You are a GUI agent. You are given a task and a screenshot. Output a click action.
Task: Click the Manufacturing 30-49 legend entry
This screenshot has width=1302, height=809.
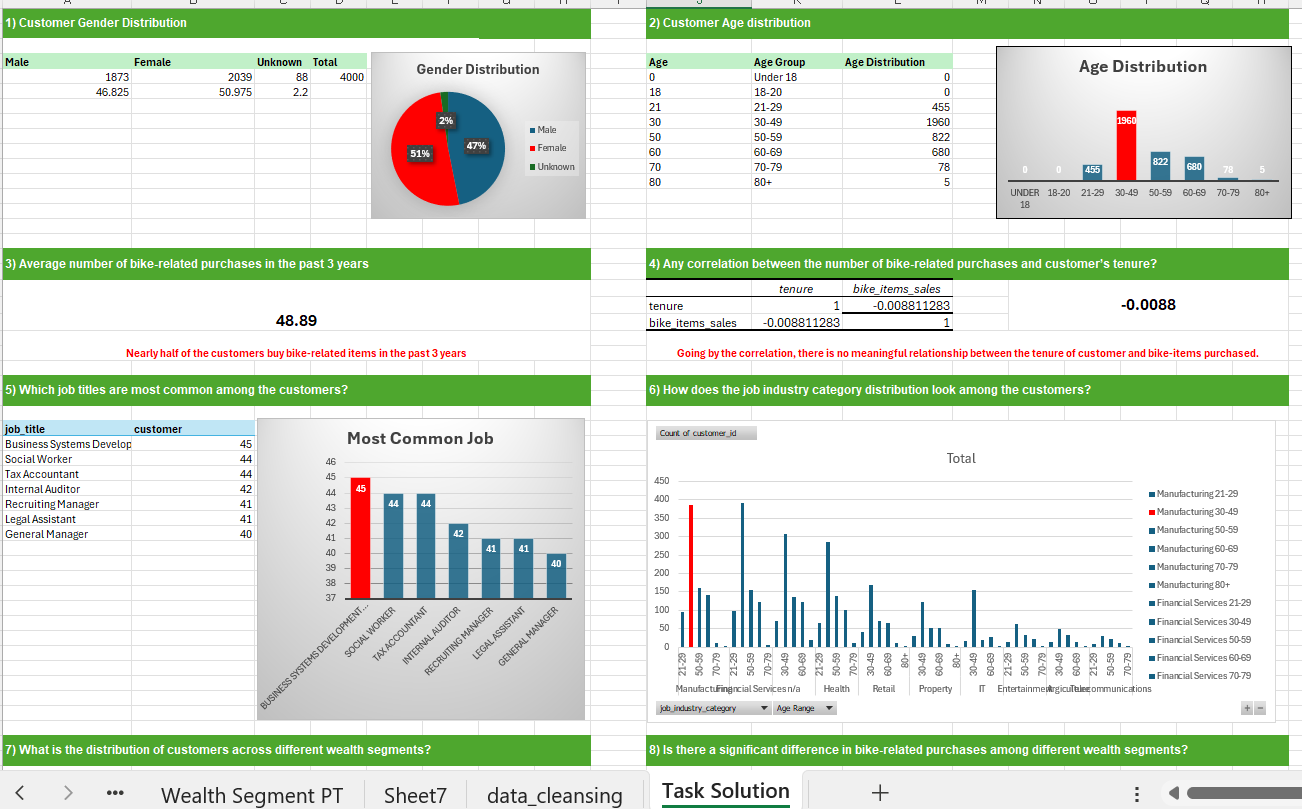[1196, 512]
